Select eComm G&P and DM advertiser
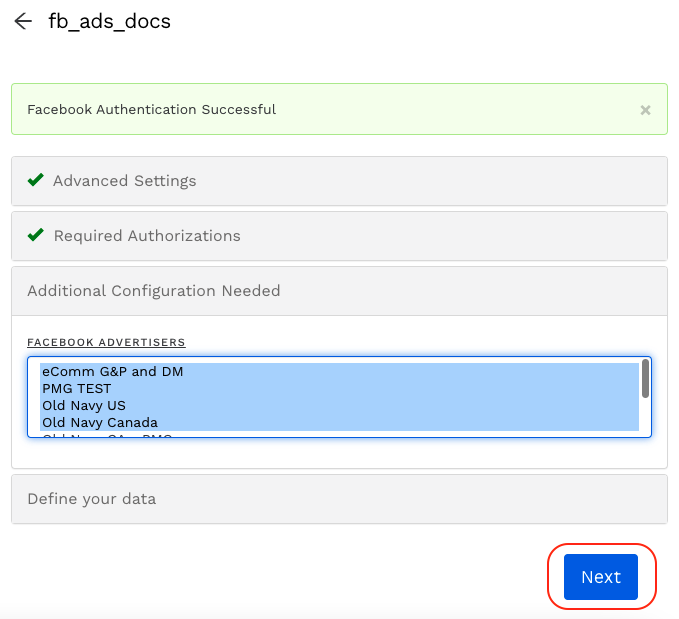Screen dimensions: 679x619 (112, 372)
